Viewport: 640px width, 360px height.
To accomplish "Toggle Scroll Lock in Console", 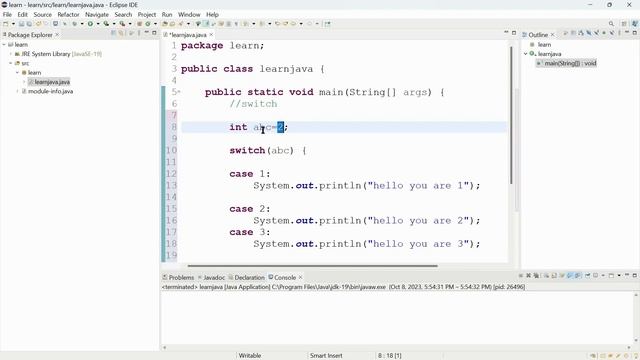I will coord(554,276).
